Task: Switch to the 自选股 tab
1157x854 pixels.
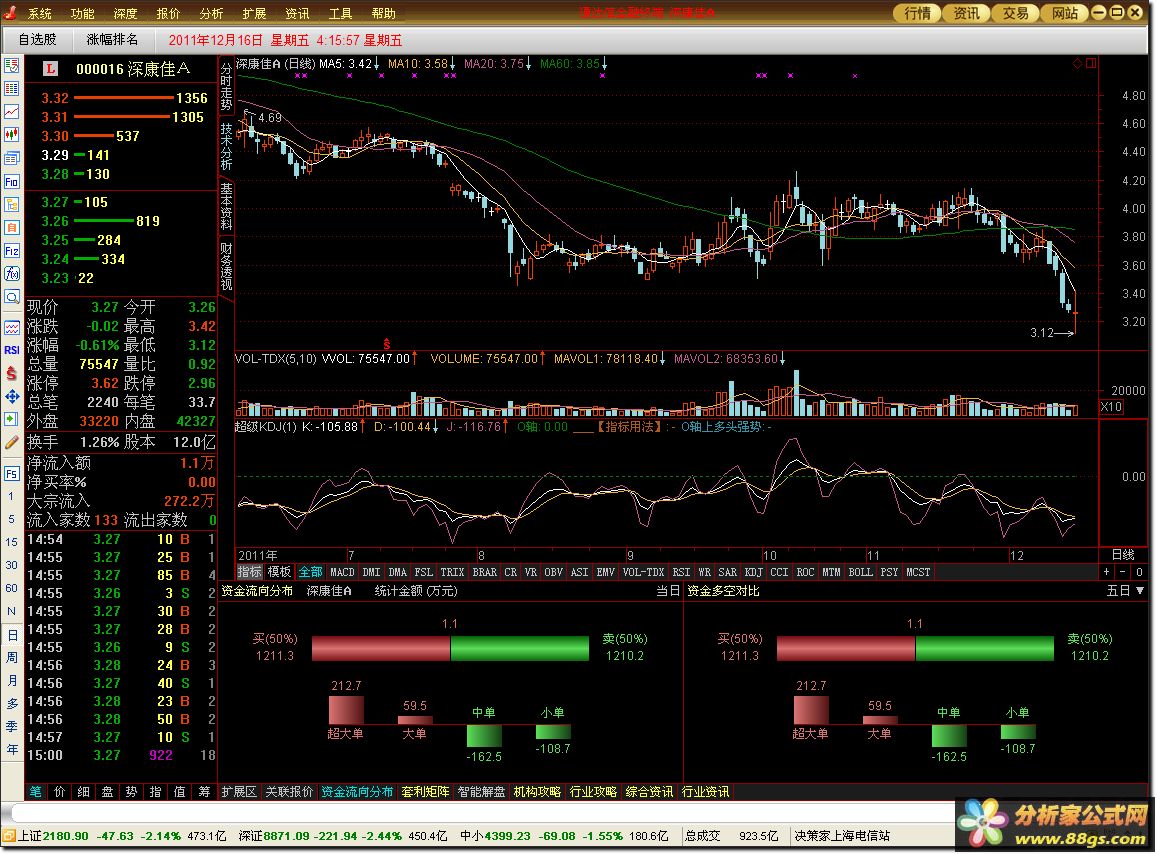Action: point(38,40)
